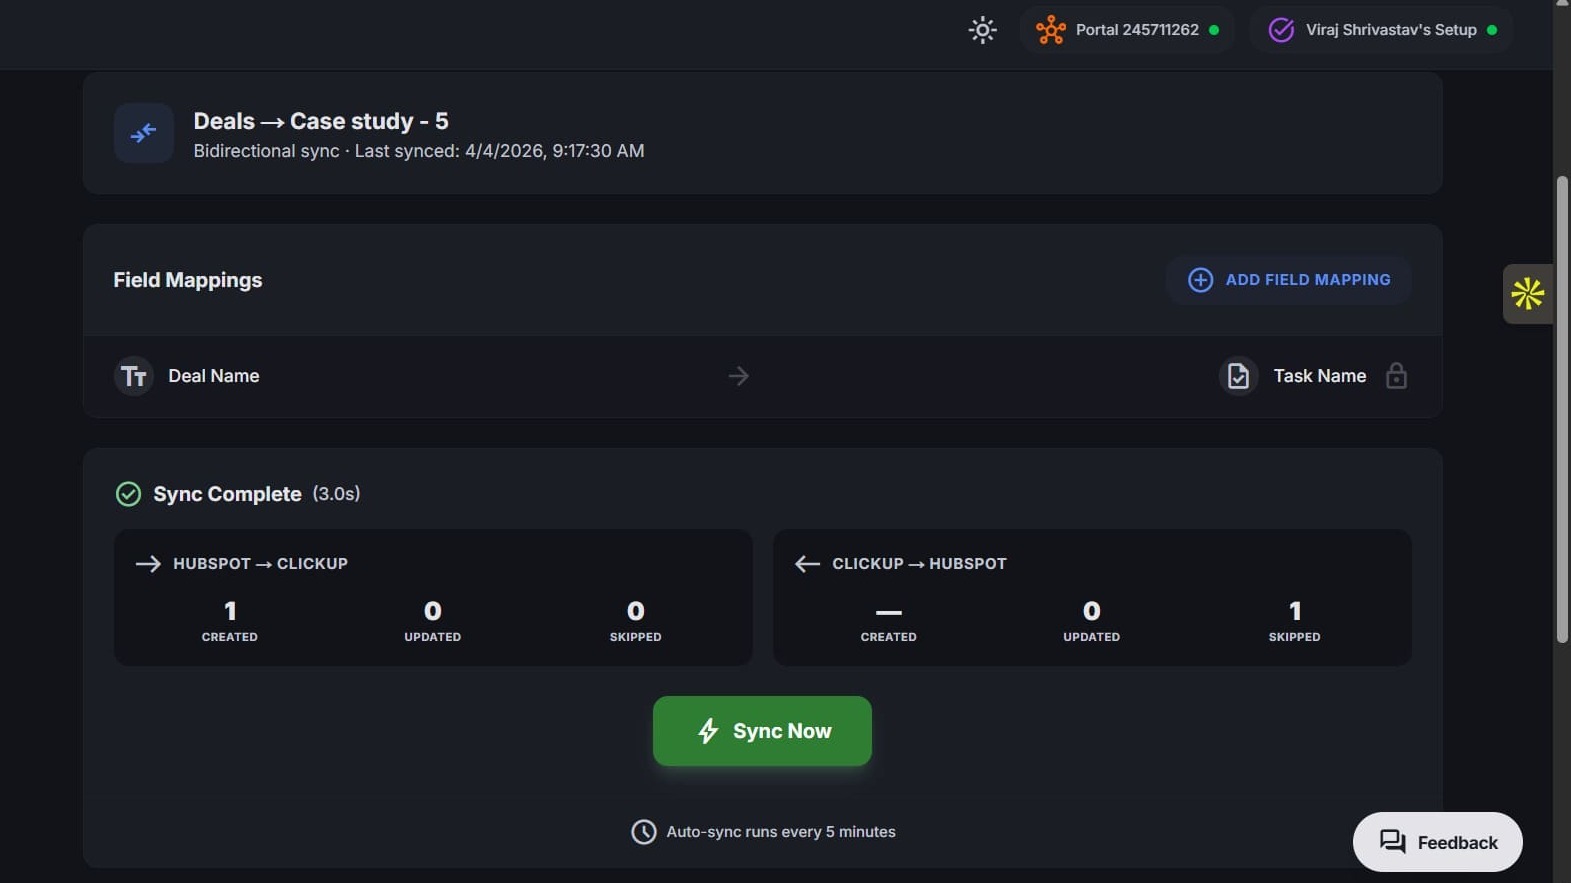Viewport: 1571px width, 883px height.
Task: Open the Portal 245711262 connection badge
Action: point(1127,30)
